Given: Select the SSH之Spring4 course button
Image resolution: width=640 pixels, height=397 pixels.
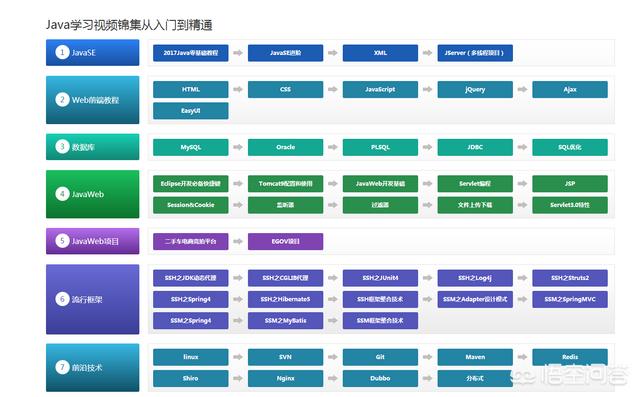Looking at the screenshot, I should click(x=191, y=299).
